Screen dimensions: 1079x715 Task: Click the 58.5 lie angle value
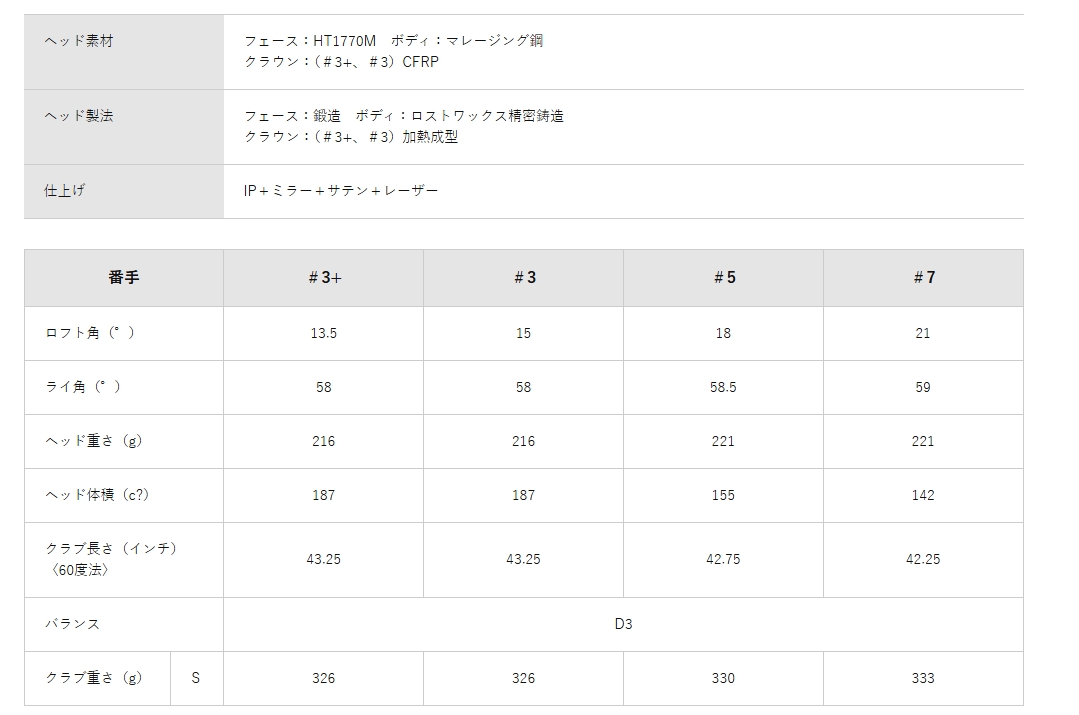pyautogui.click(x=723, y=387)
